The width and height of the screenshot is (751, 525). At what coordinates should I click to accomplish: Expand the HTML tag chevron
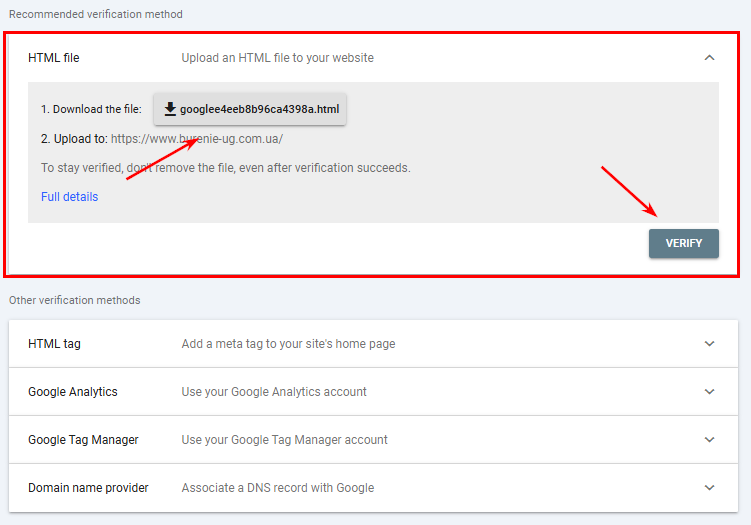click(x=709, y=343)
